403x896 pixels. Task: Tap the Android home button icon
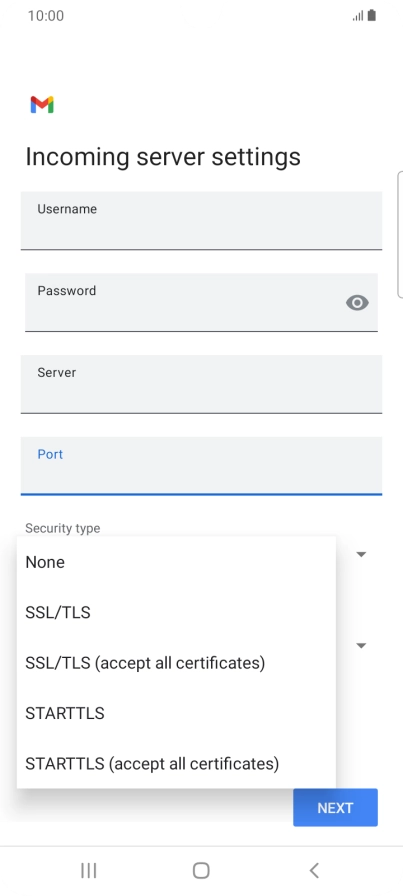[201, 870]
